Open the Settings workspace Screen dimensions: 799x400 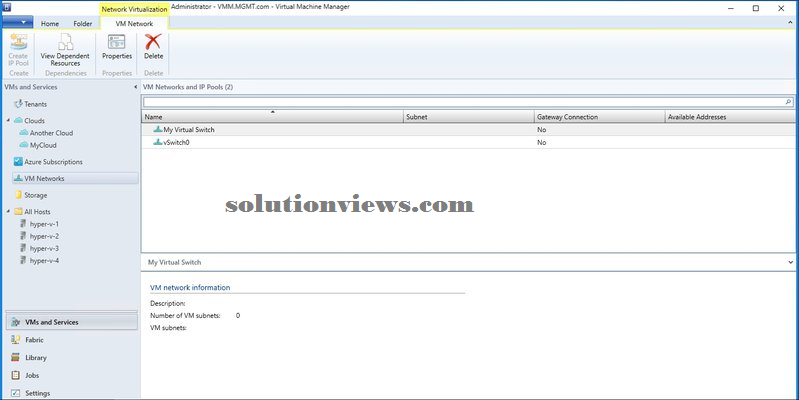click(x=72, y=393)
